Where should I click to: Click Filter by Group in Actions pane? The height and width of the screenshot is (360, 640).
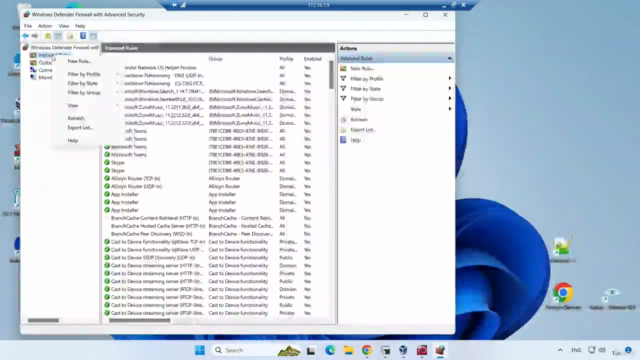367,99
